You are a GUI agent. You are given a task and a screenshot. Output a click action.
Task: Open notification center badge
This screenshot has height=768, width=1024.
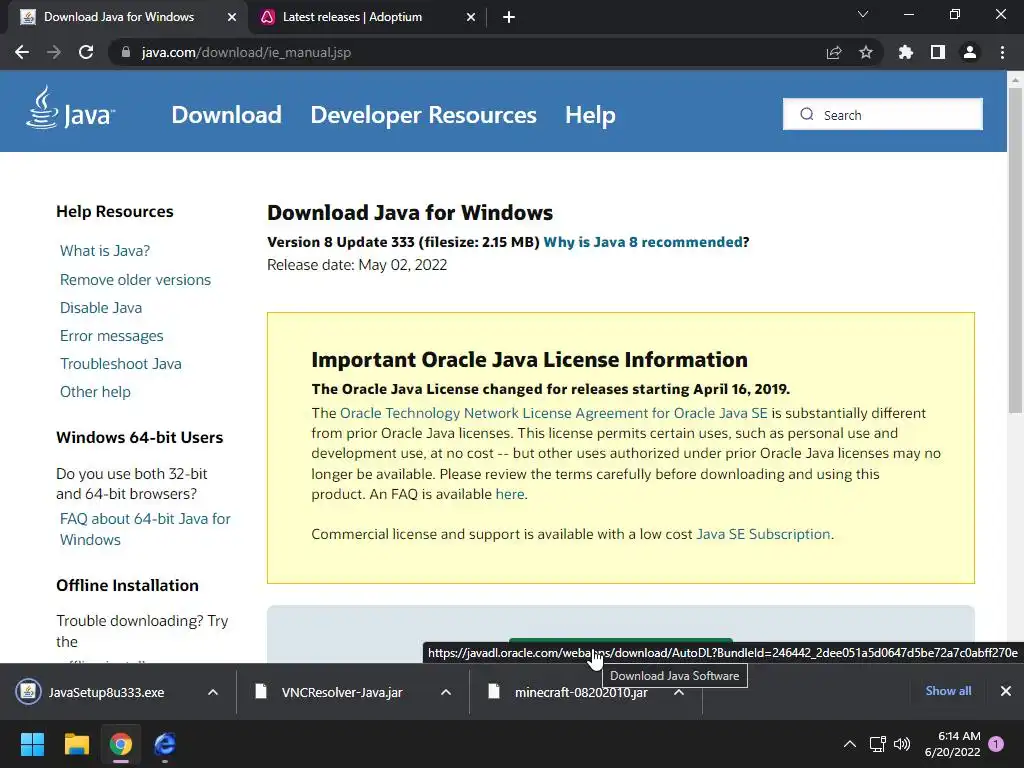[996, 744]
